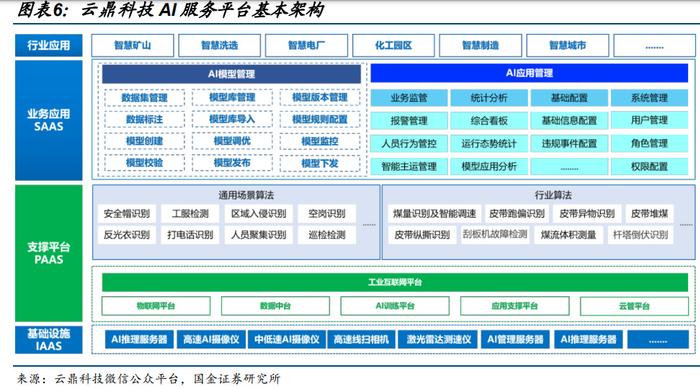Image resolution: width=700 pixels, height=389 pixels.
Task: Select the 数据中台 platform box
Action: [275, 306]
